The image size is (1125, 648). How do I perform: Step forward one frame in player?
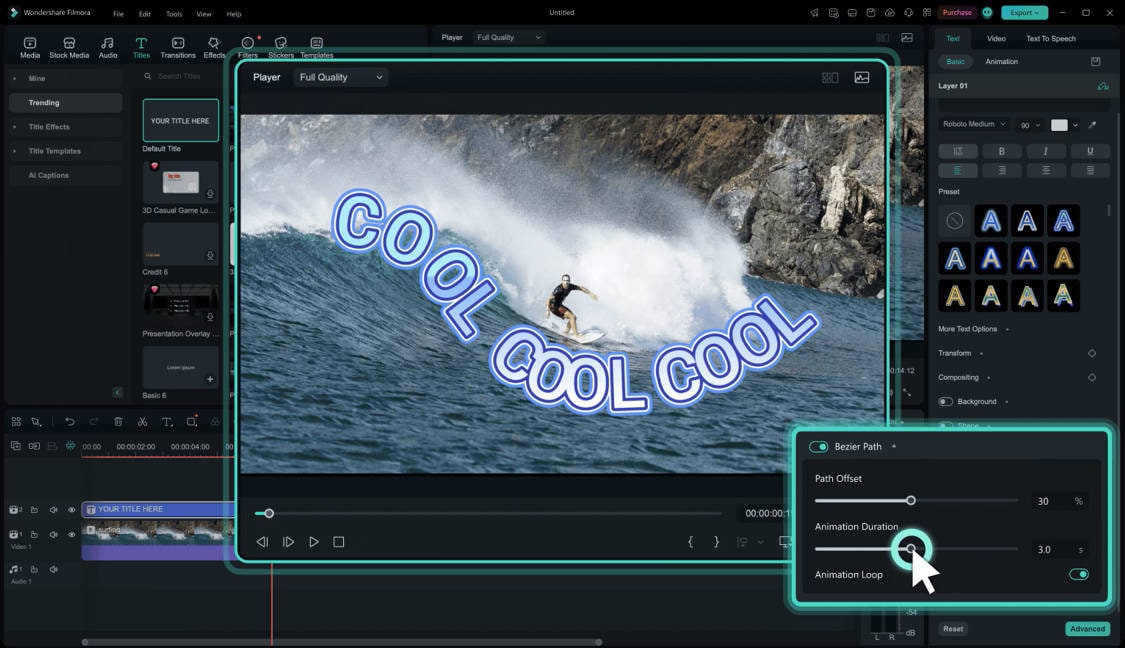pos(288,542)
